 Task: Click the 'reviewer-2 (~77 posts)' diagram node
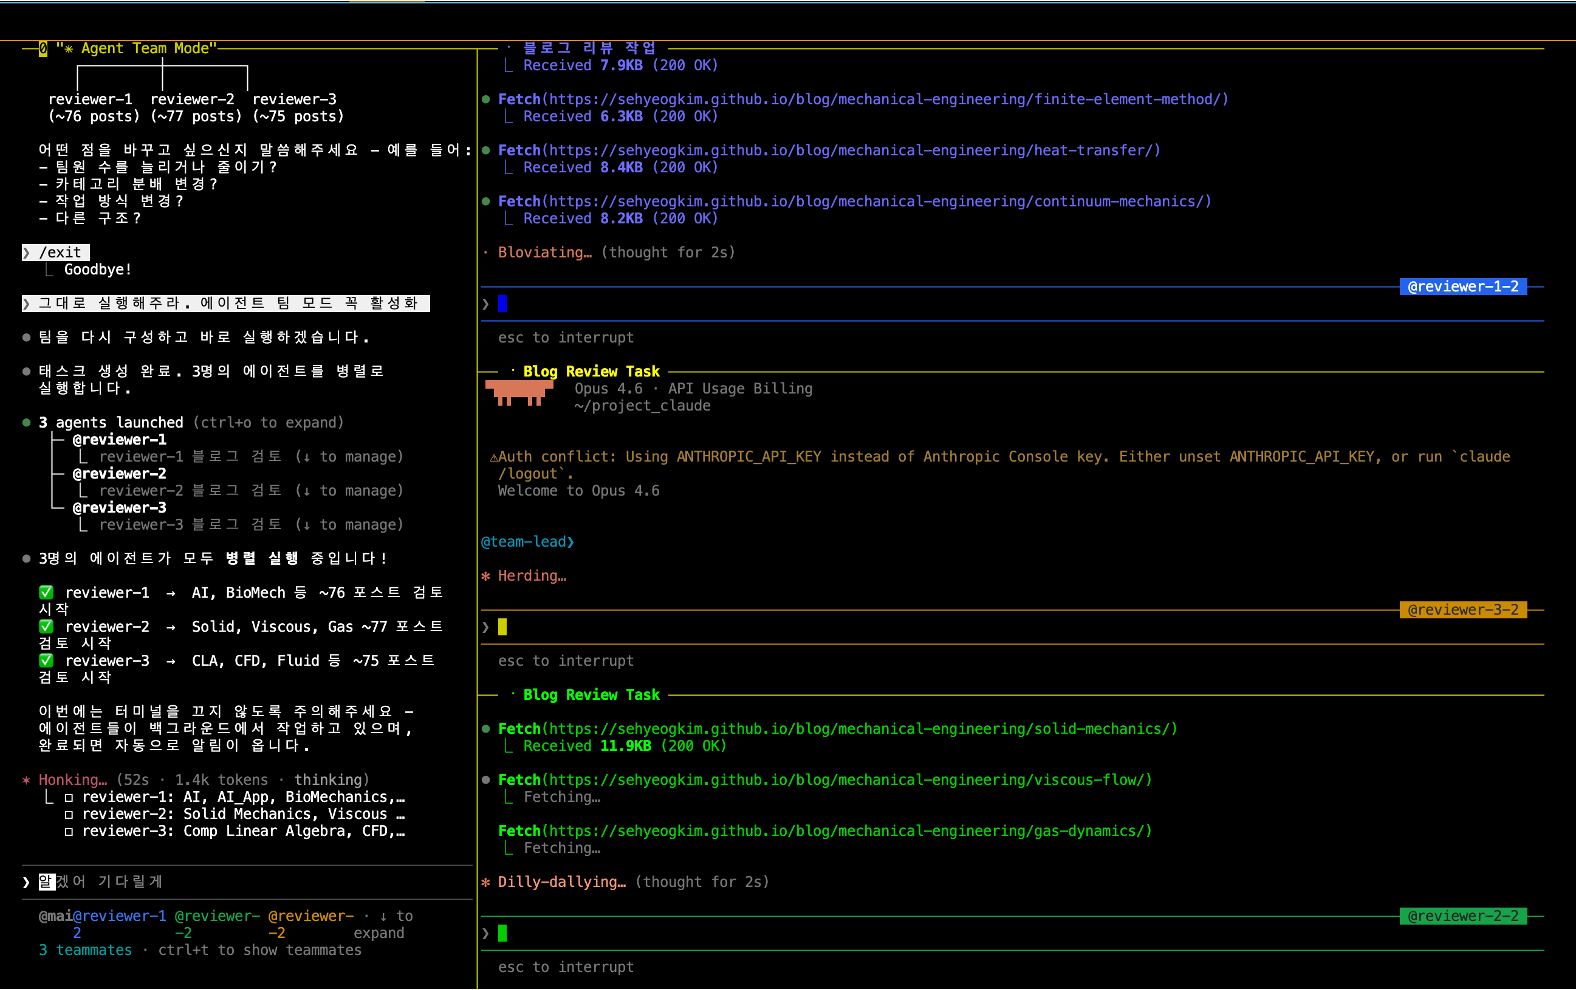[196, 108]
